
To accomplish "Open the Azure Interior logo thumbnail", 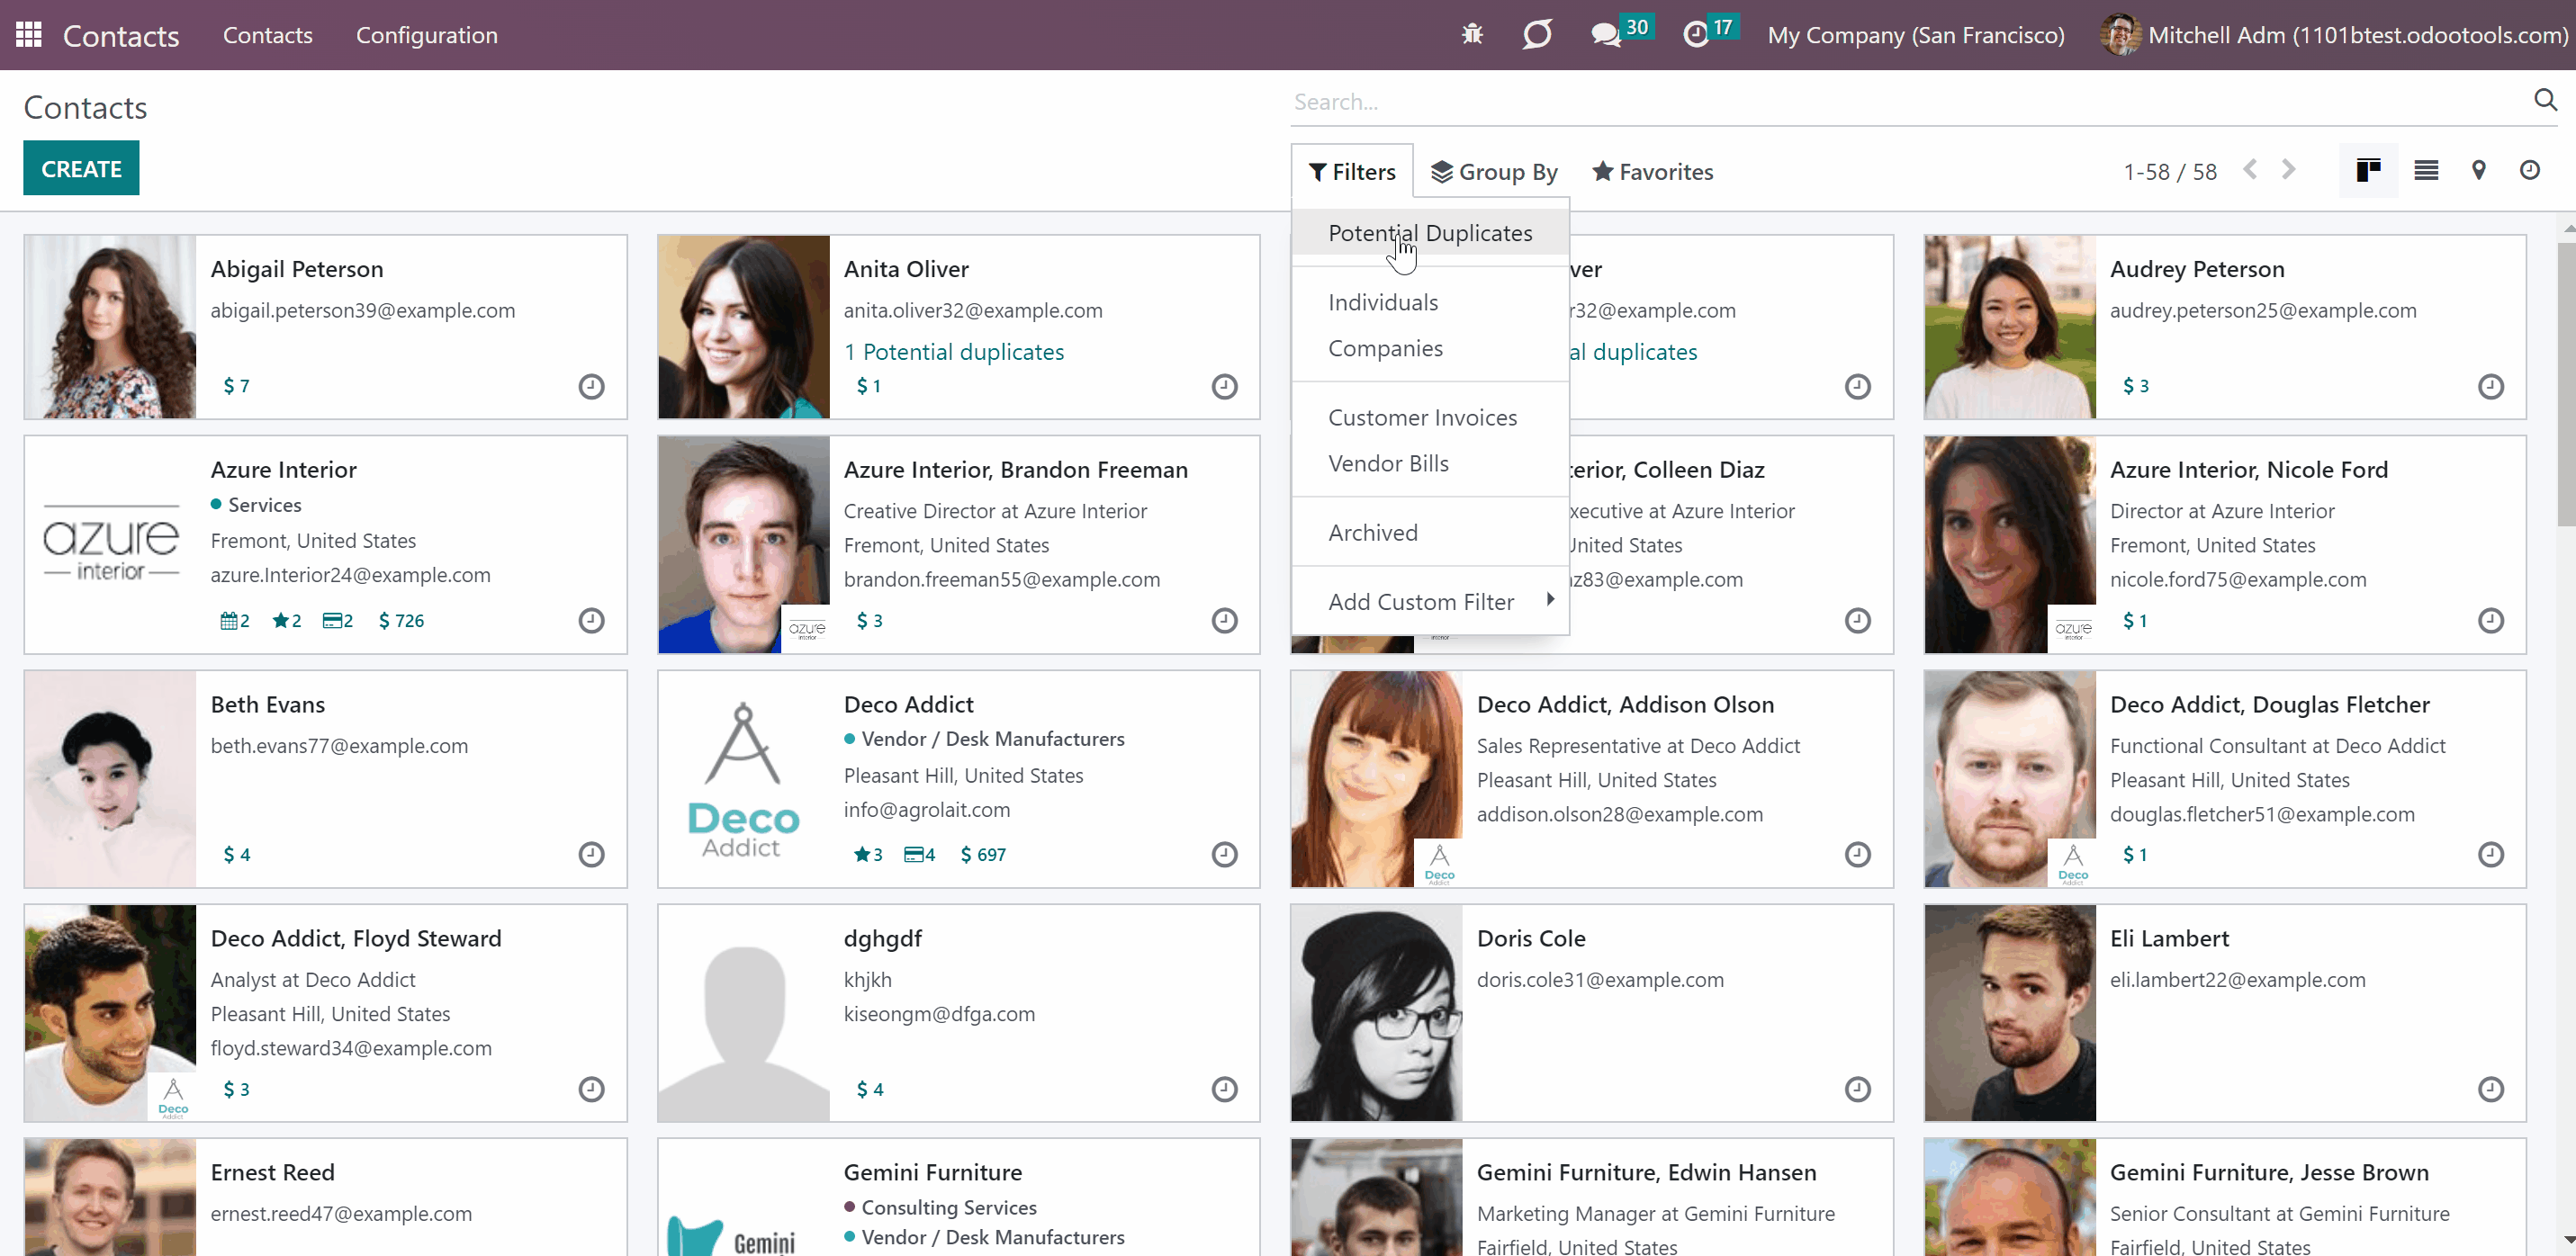I will click(111, 544).
